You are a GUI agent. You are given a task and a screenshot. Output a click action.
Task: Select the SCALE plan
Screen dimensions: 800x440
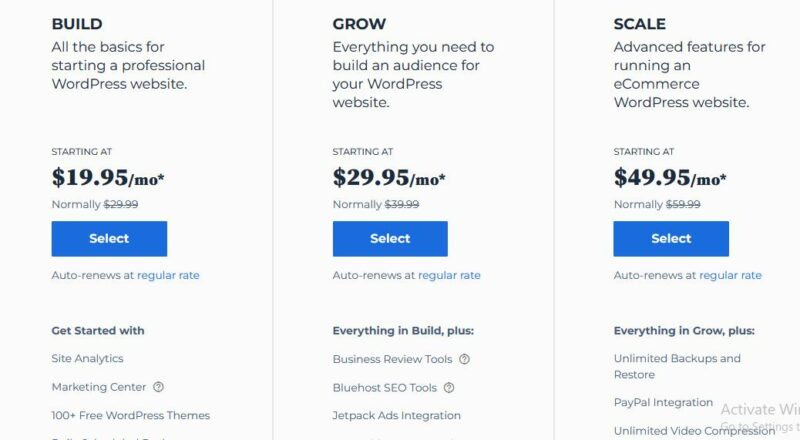[671, 238]
